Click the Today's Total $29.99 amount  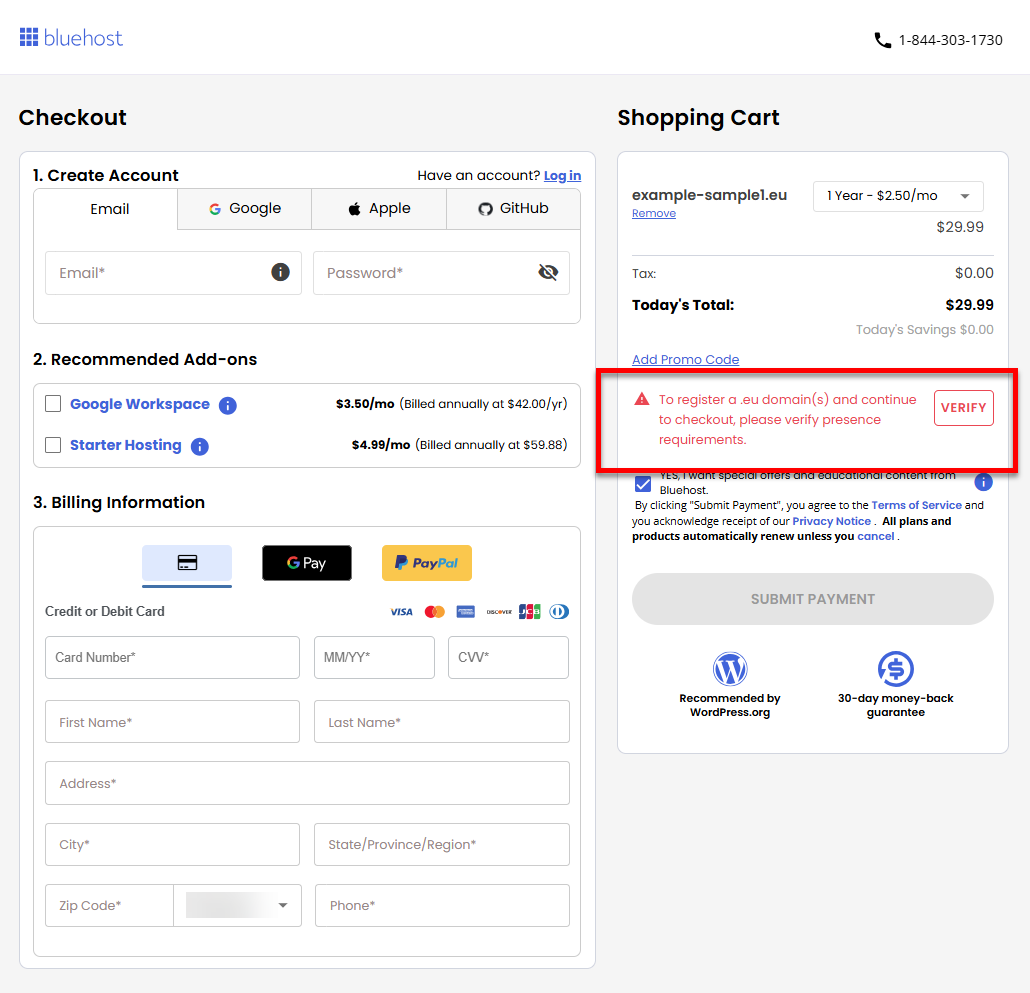click(x=969, y=305)
